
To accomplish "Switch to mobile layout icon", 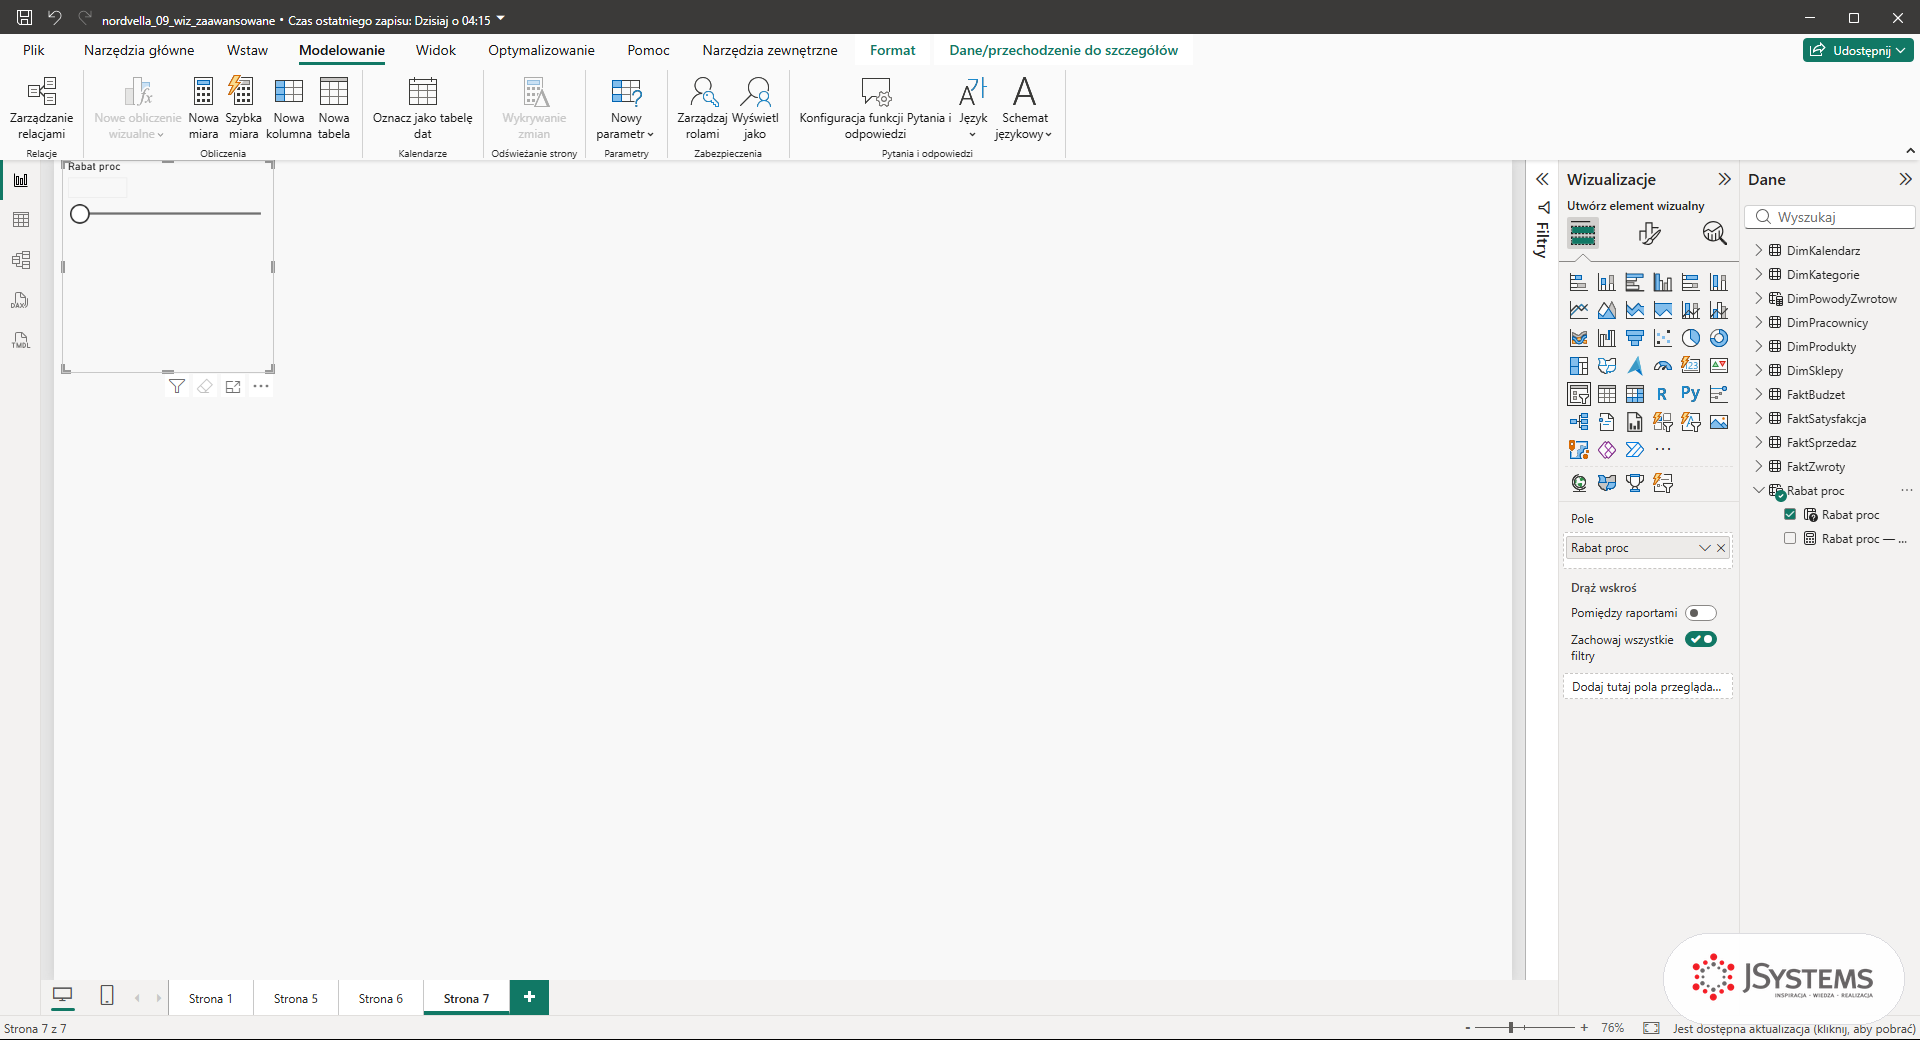I will (x=107, y=995).
